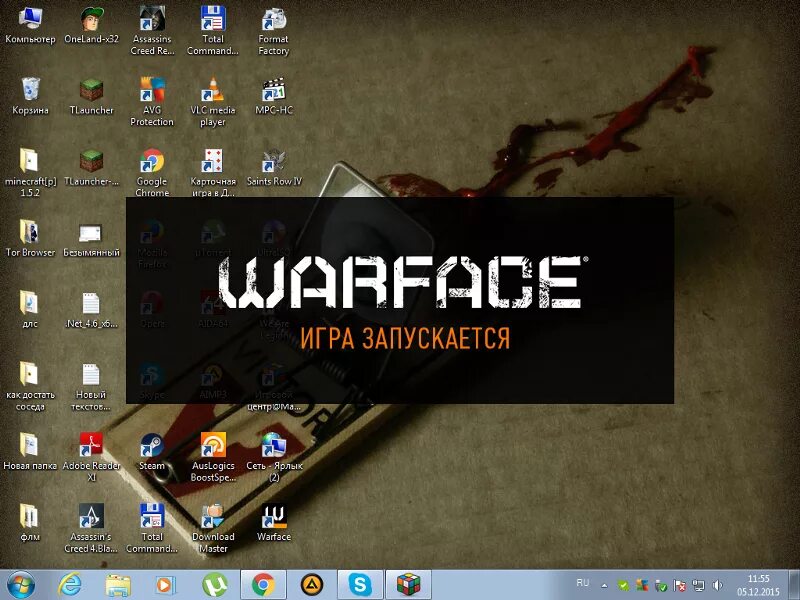Viewport: 800px width, 600px height.
Task: Open the Компьютер desktop icon
Action: 30,26
